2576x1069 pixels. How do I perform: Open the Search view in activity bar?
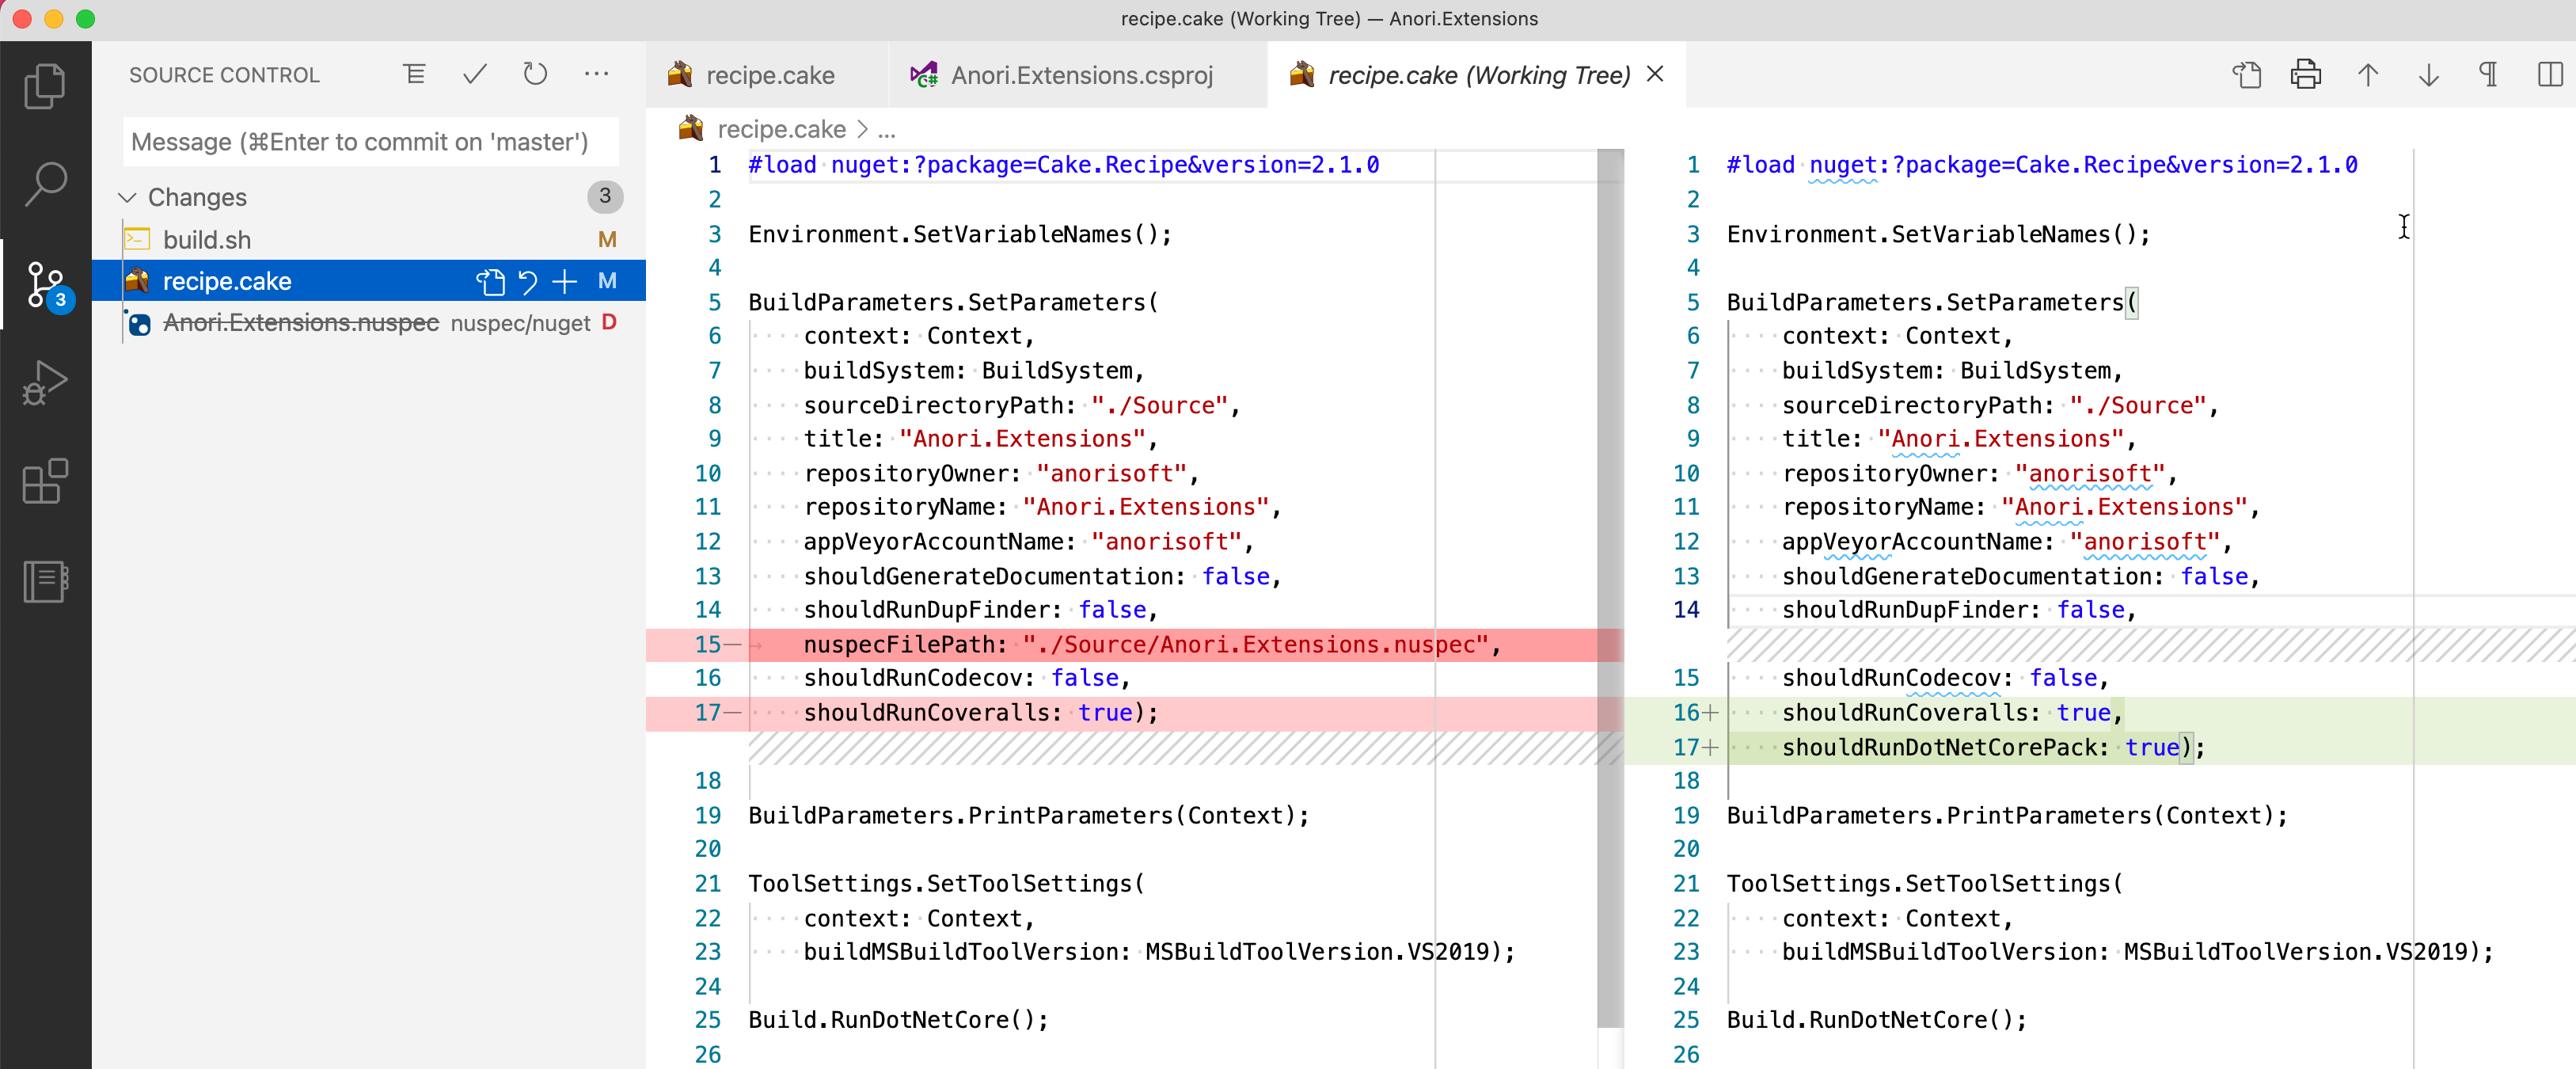(x=44, y=184)
